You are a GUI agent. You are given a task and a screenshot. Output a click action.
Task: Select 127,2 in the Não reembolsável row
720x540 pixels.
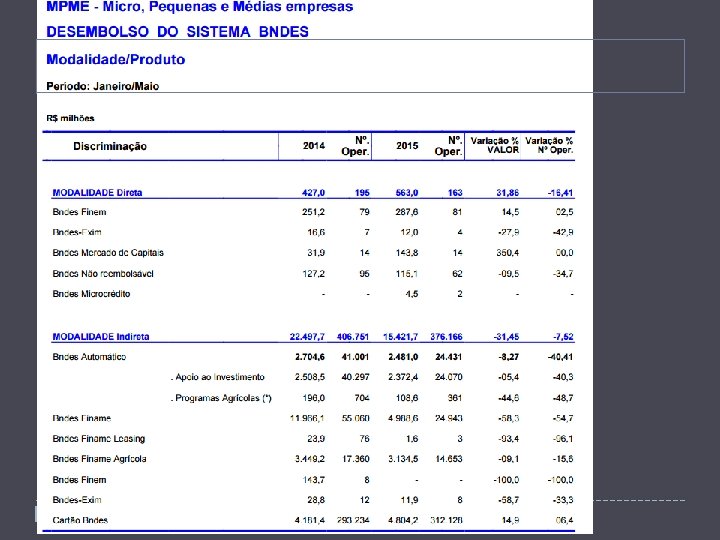click(313, 274)
